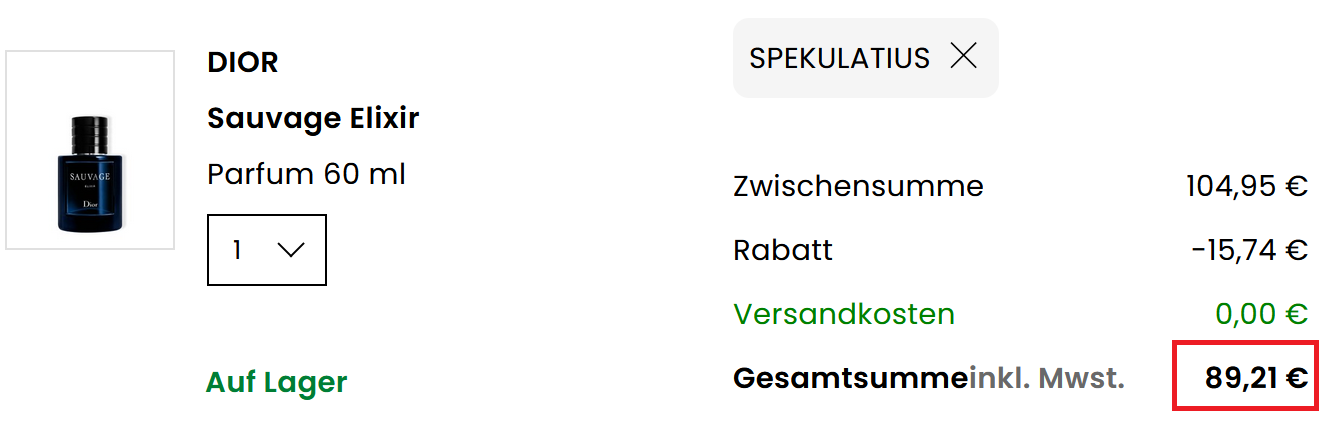The width and height of the screenshot is (1323, 433).
Task: Click the Parfum 60 ml variant text
Action: [306, 174]
